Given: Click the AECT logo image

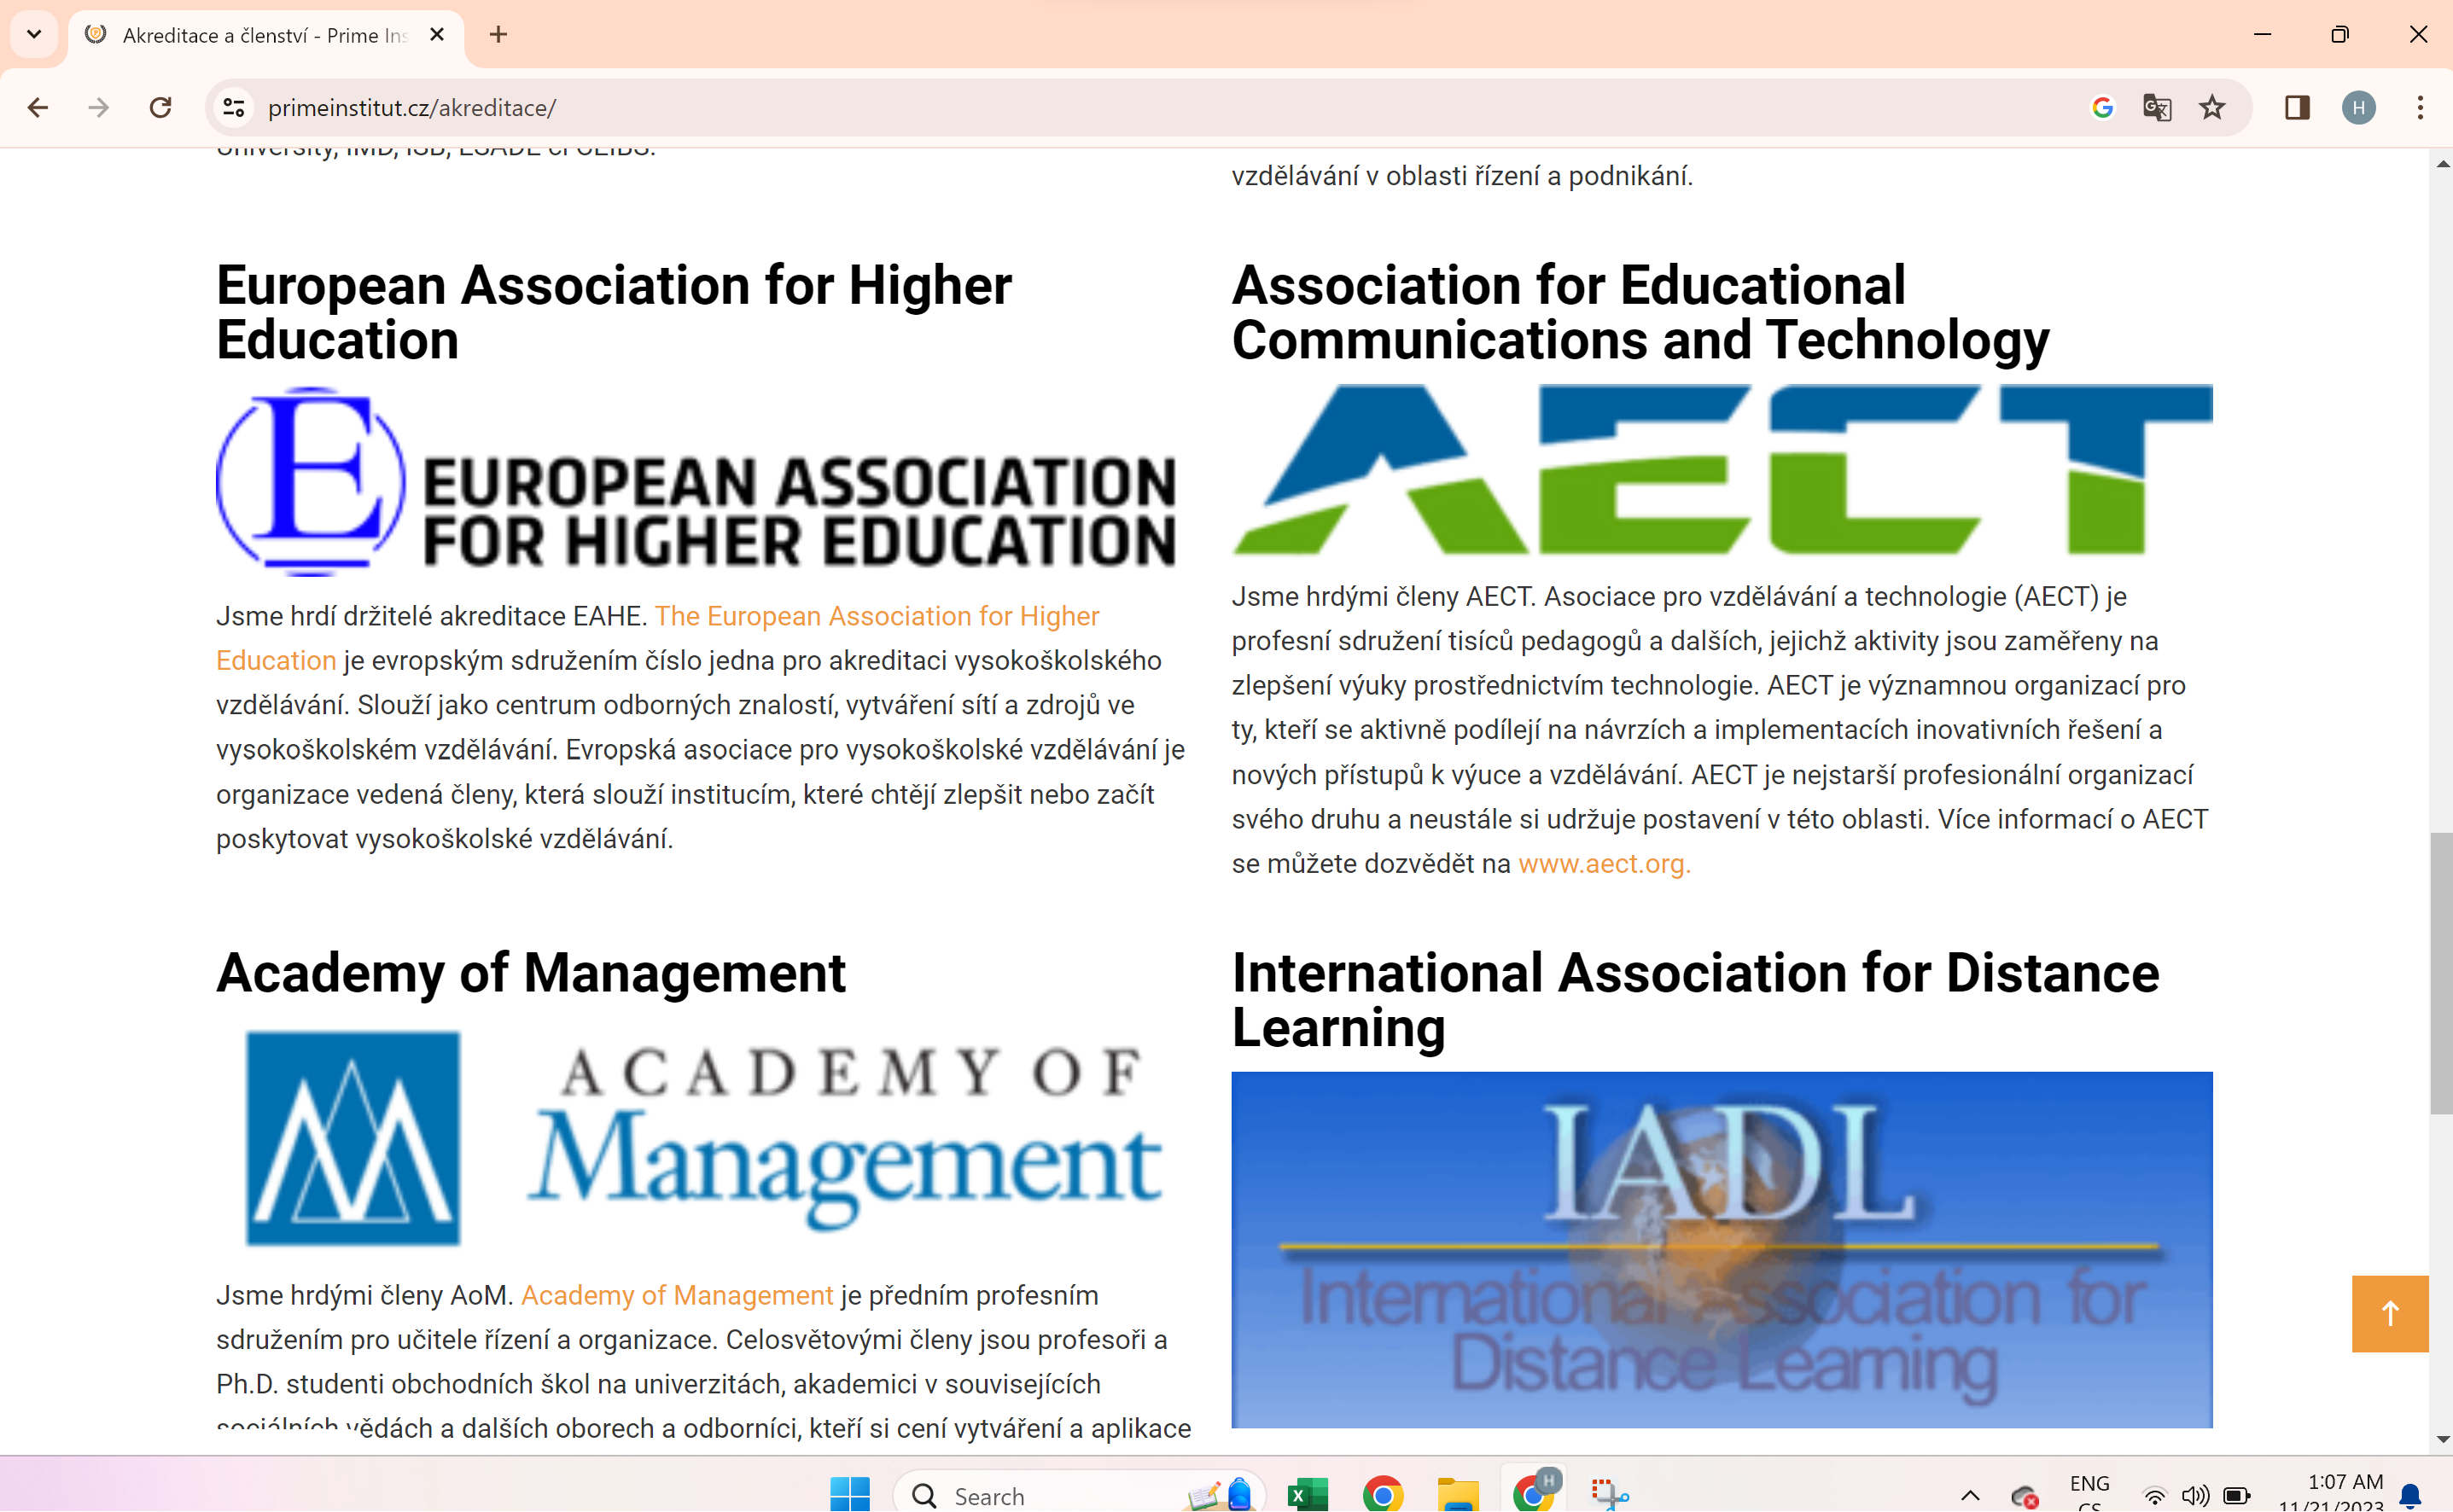Looking at the screenshot, I should tap(1722, 470).
